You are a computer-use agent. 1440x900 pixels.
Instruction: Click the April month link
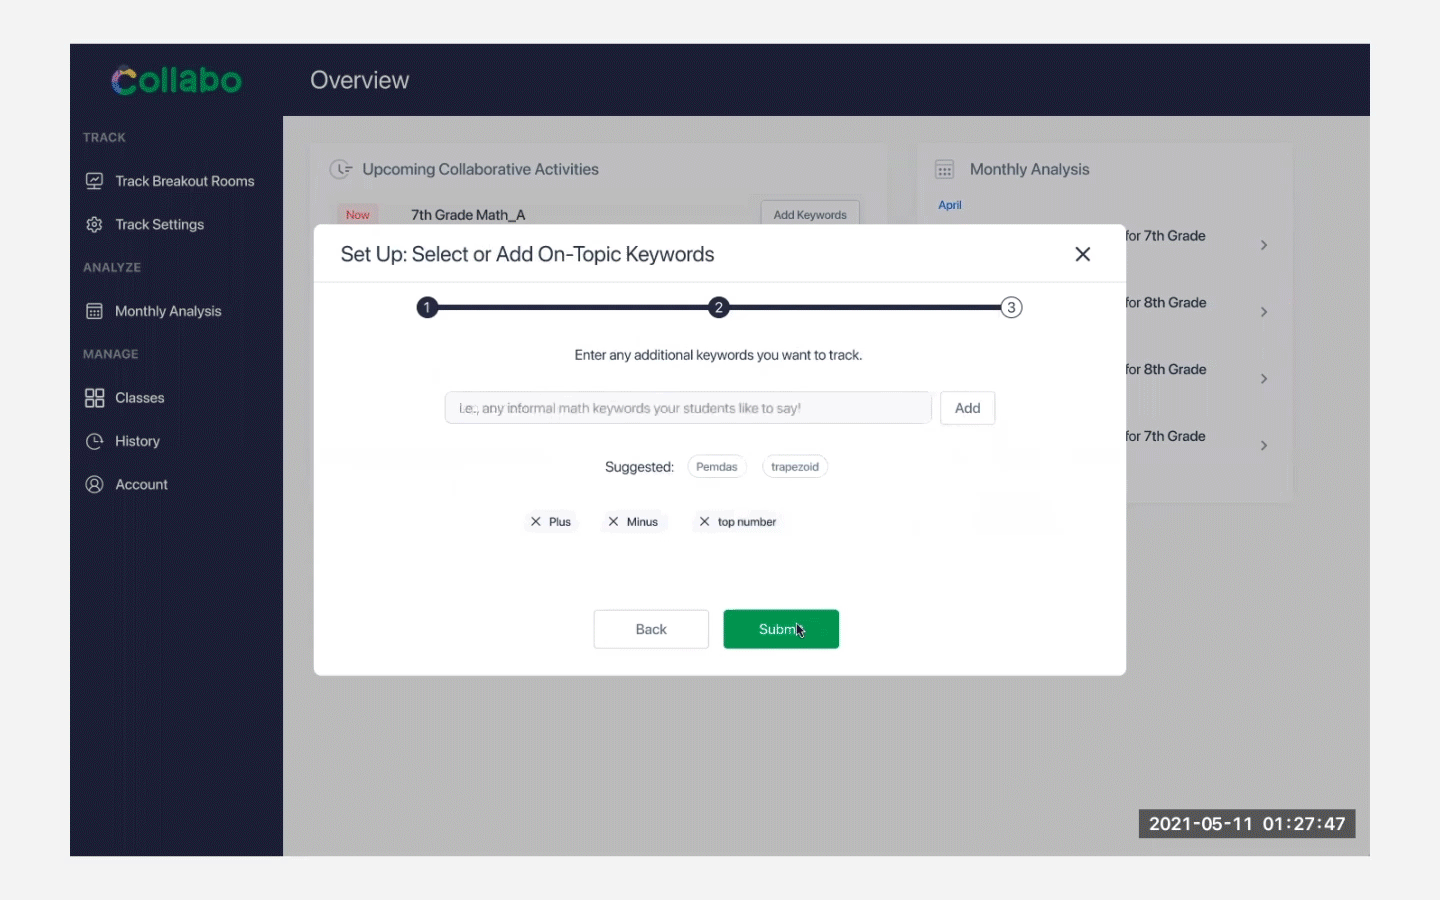click(x=950, y=205)
